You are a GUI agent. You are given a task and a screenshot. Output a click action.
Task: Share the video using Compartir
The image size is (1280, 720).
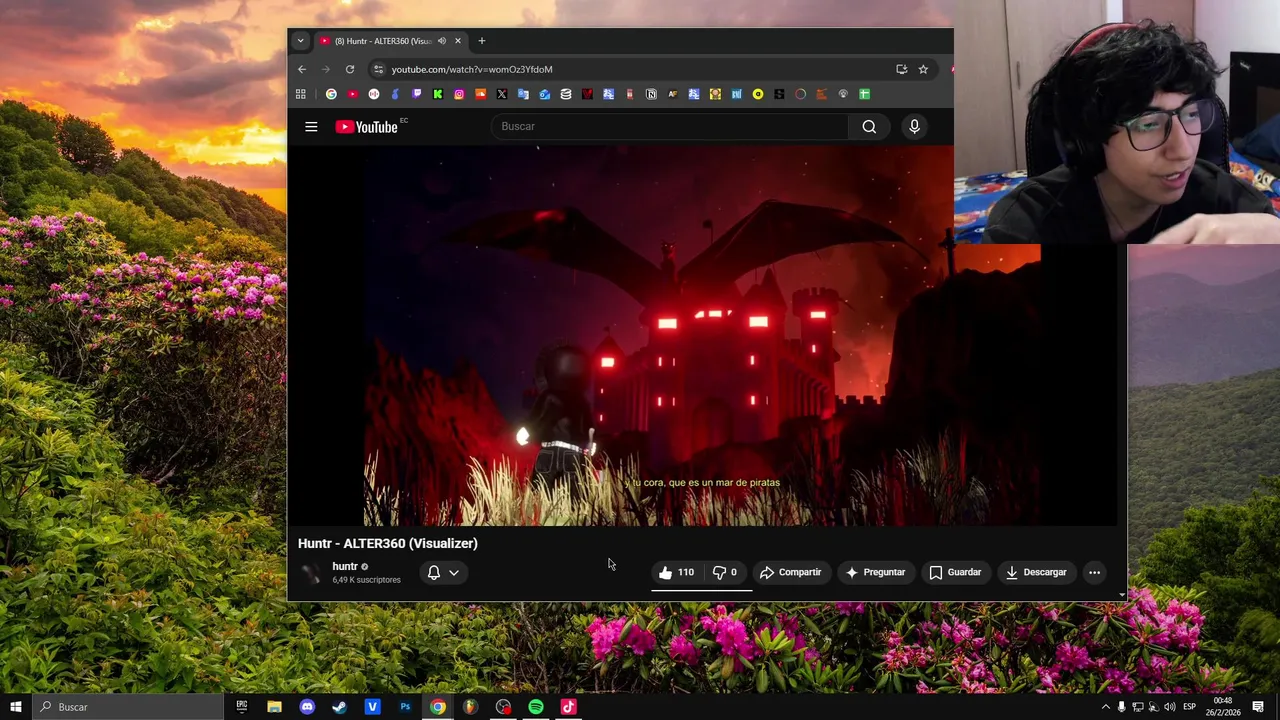point(790,572)
